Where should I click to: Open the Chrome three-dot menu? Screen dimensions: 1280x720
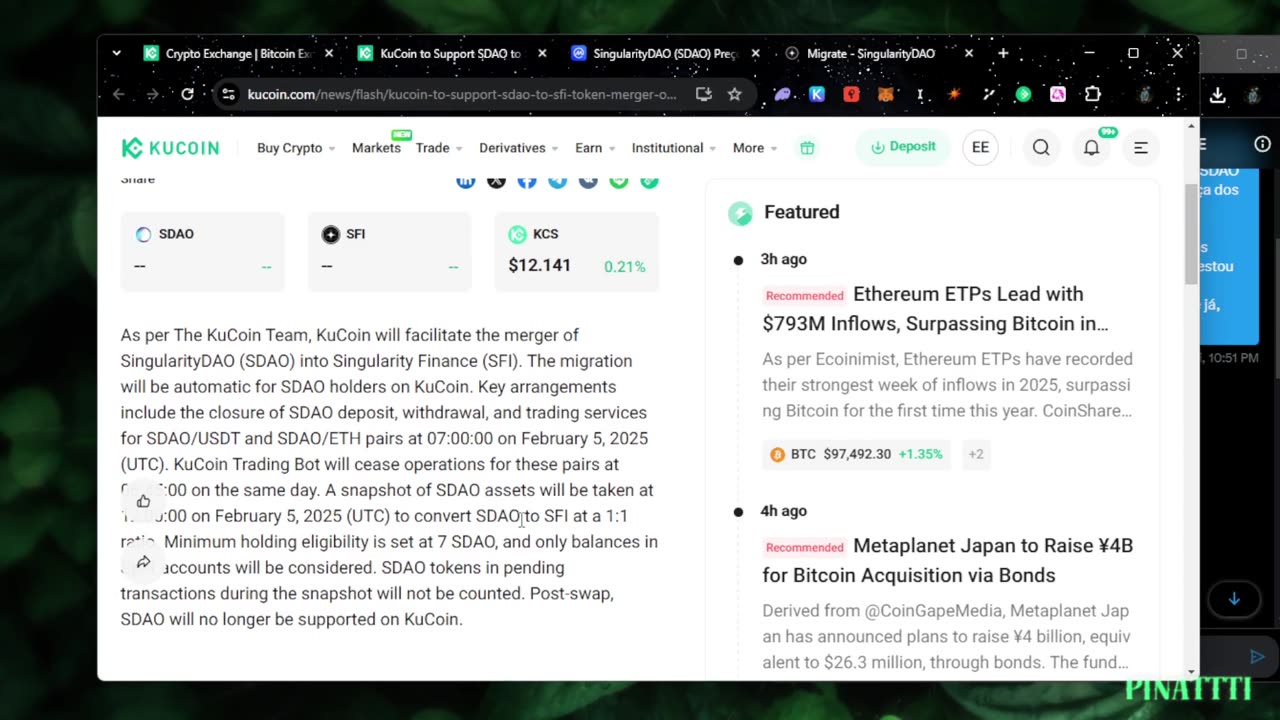point(1178,94)
